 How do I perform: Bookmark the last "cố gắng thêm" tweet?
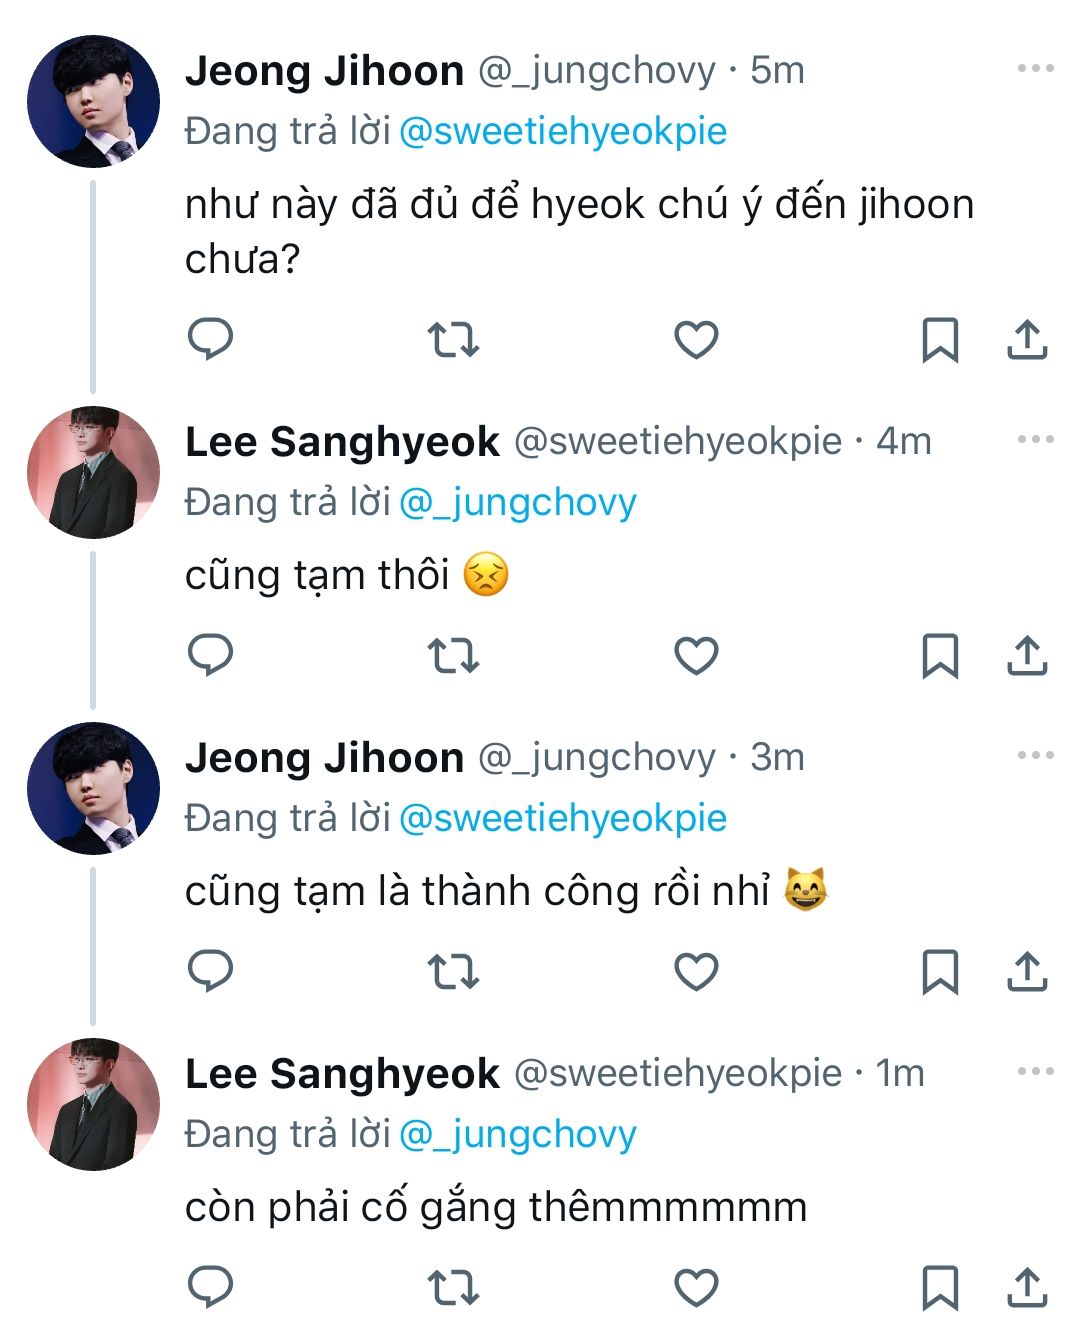(x=939, y=1287)
